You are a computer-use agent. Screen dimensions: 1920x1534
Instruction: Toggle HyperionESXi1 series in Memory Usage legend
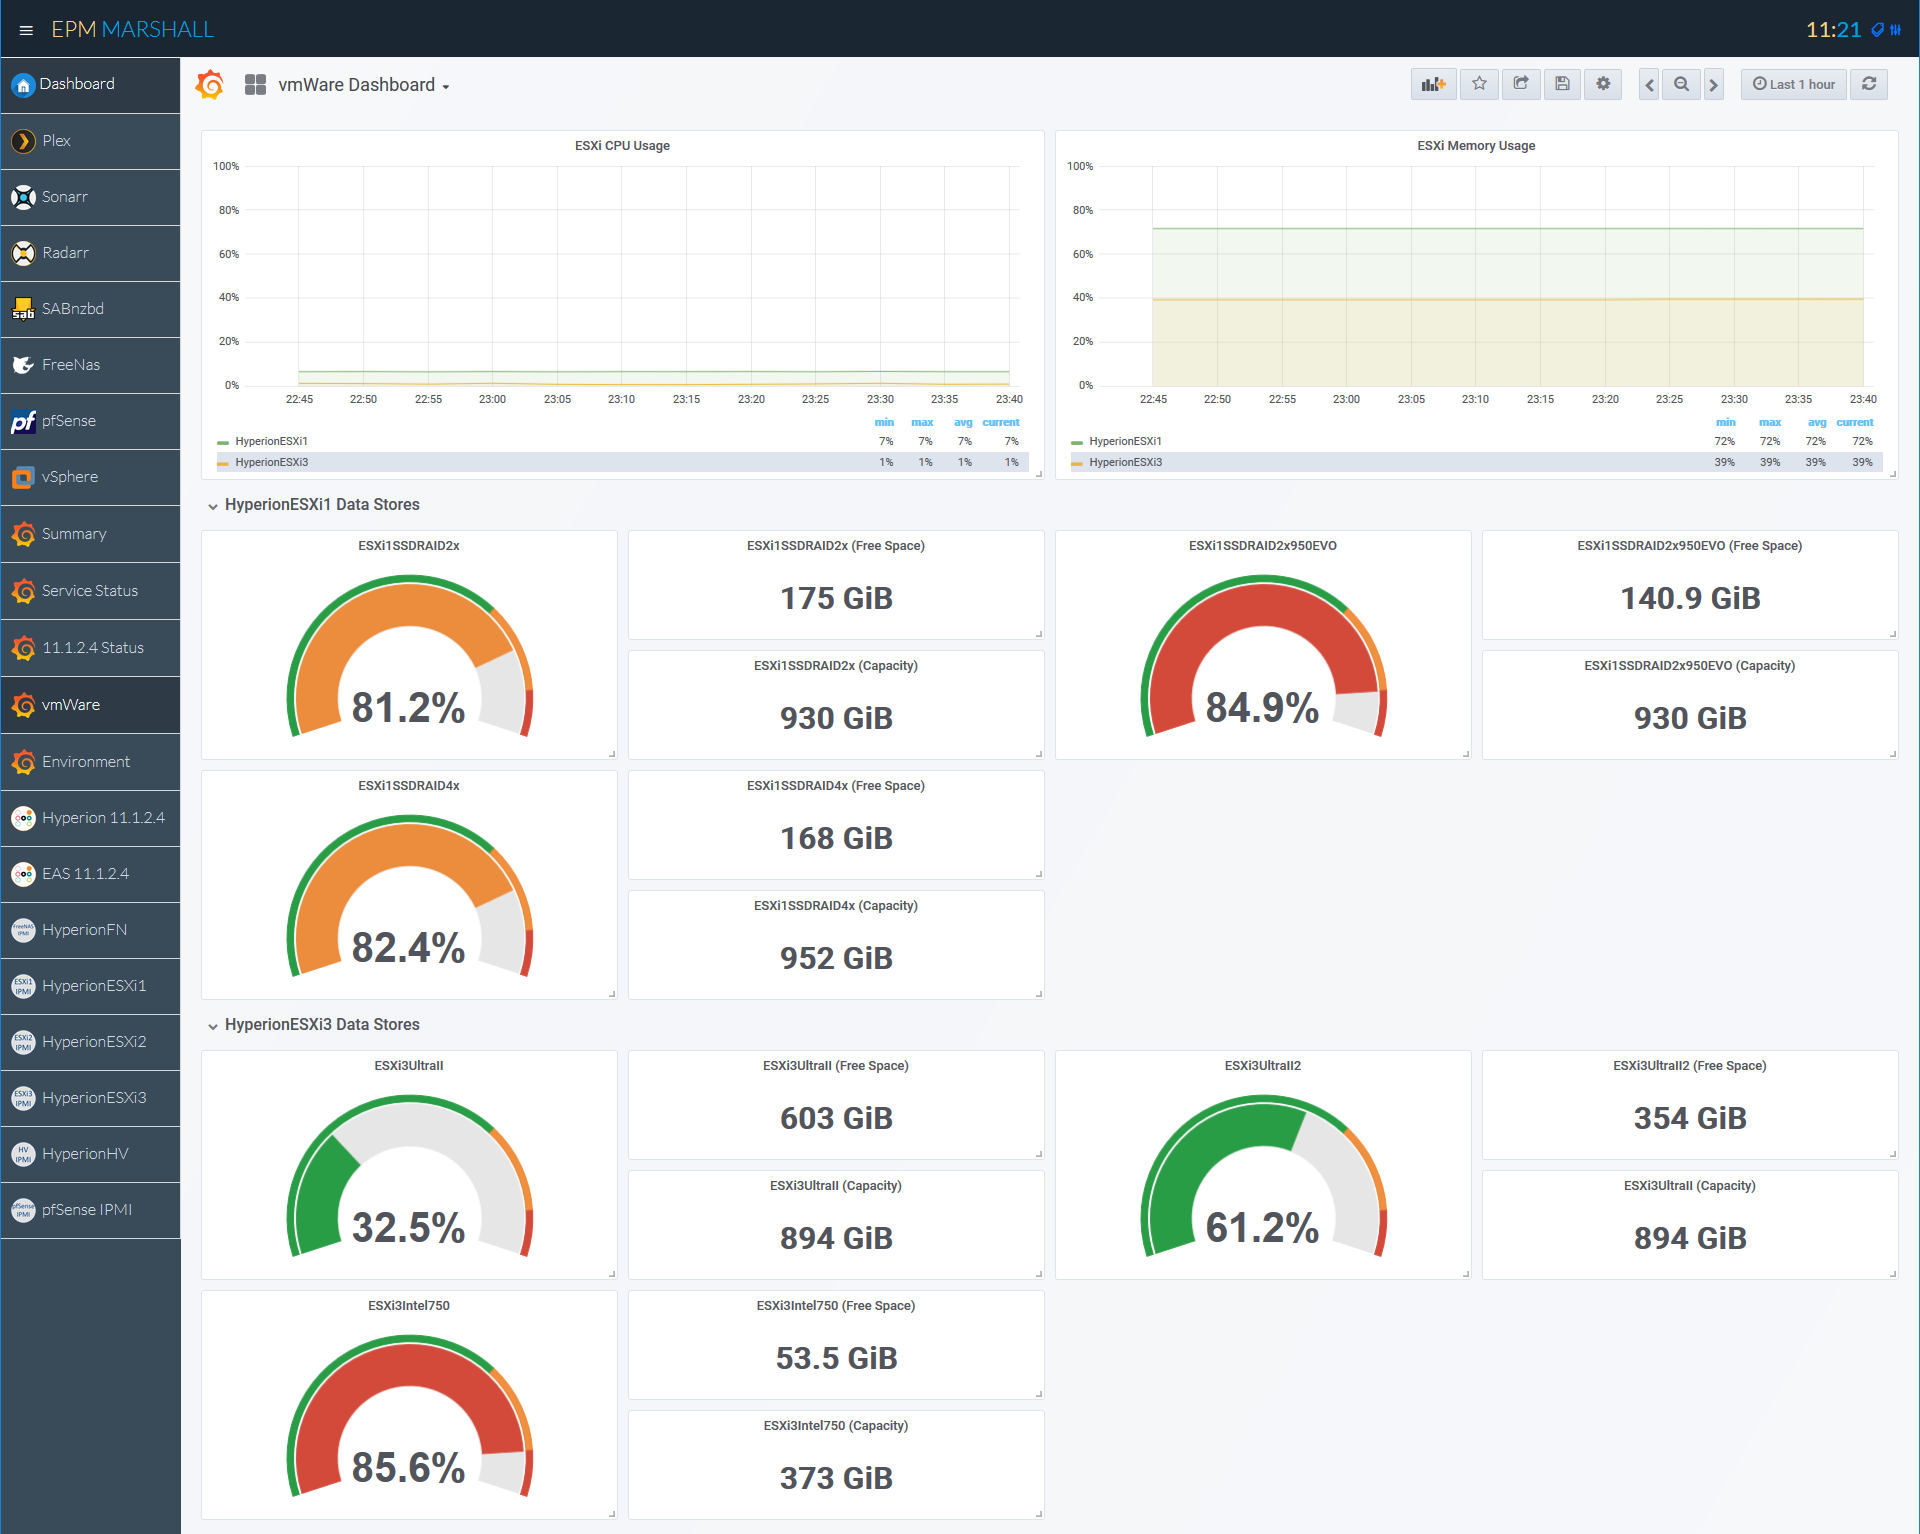[x=1125, y=441]
